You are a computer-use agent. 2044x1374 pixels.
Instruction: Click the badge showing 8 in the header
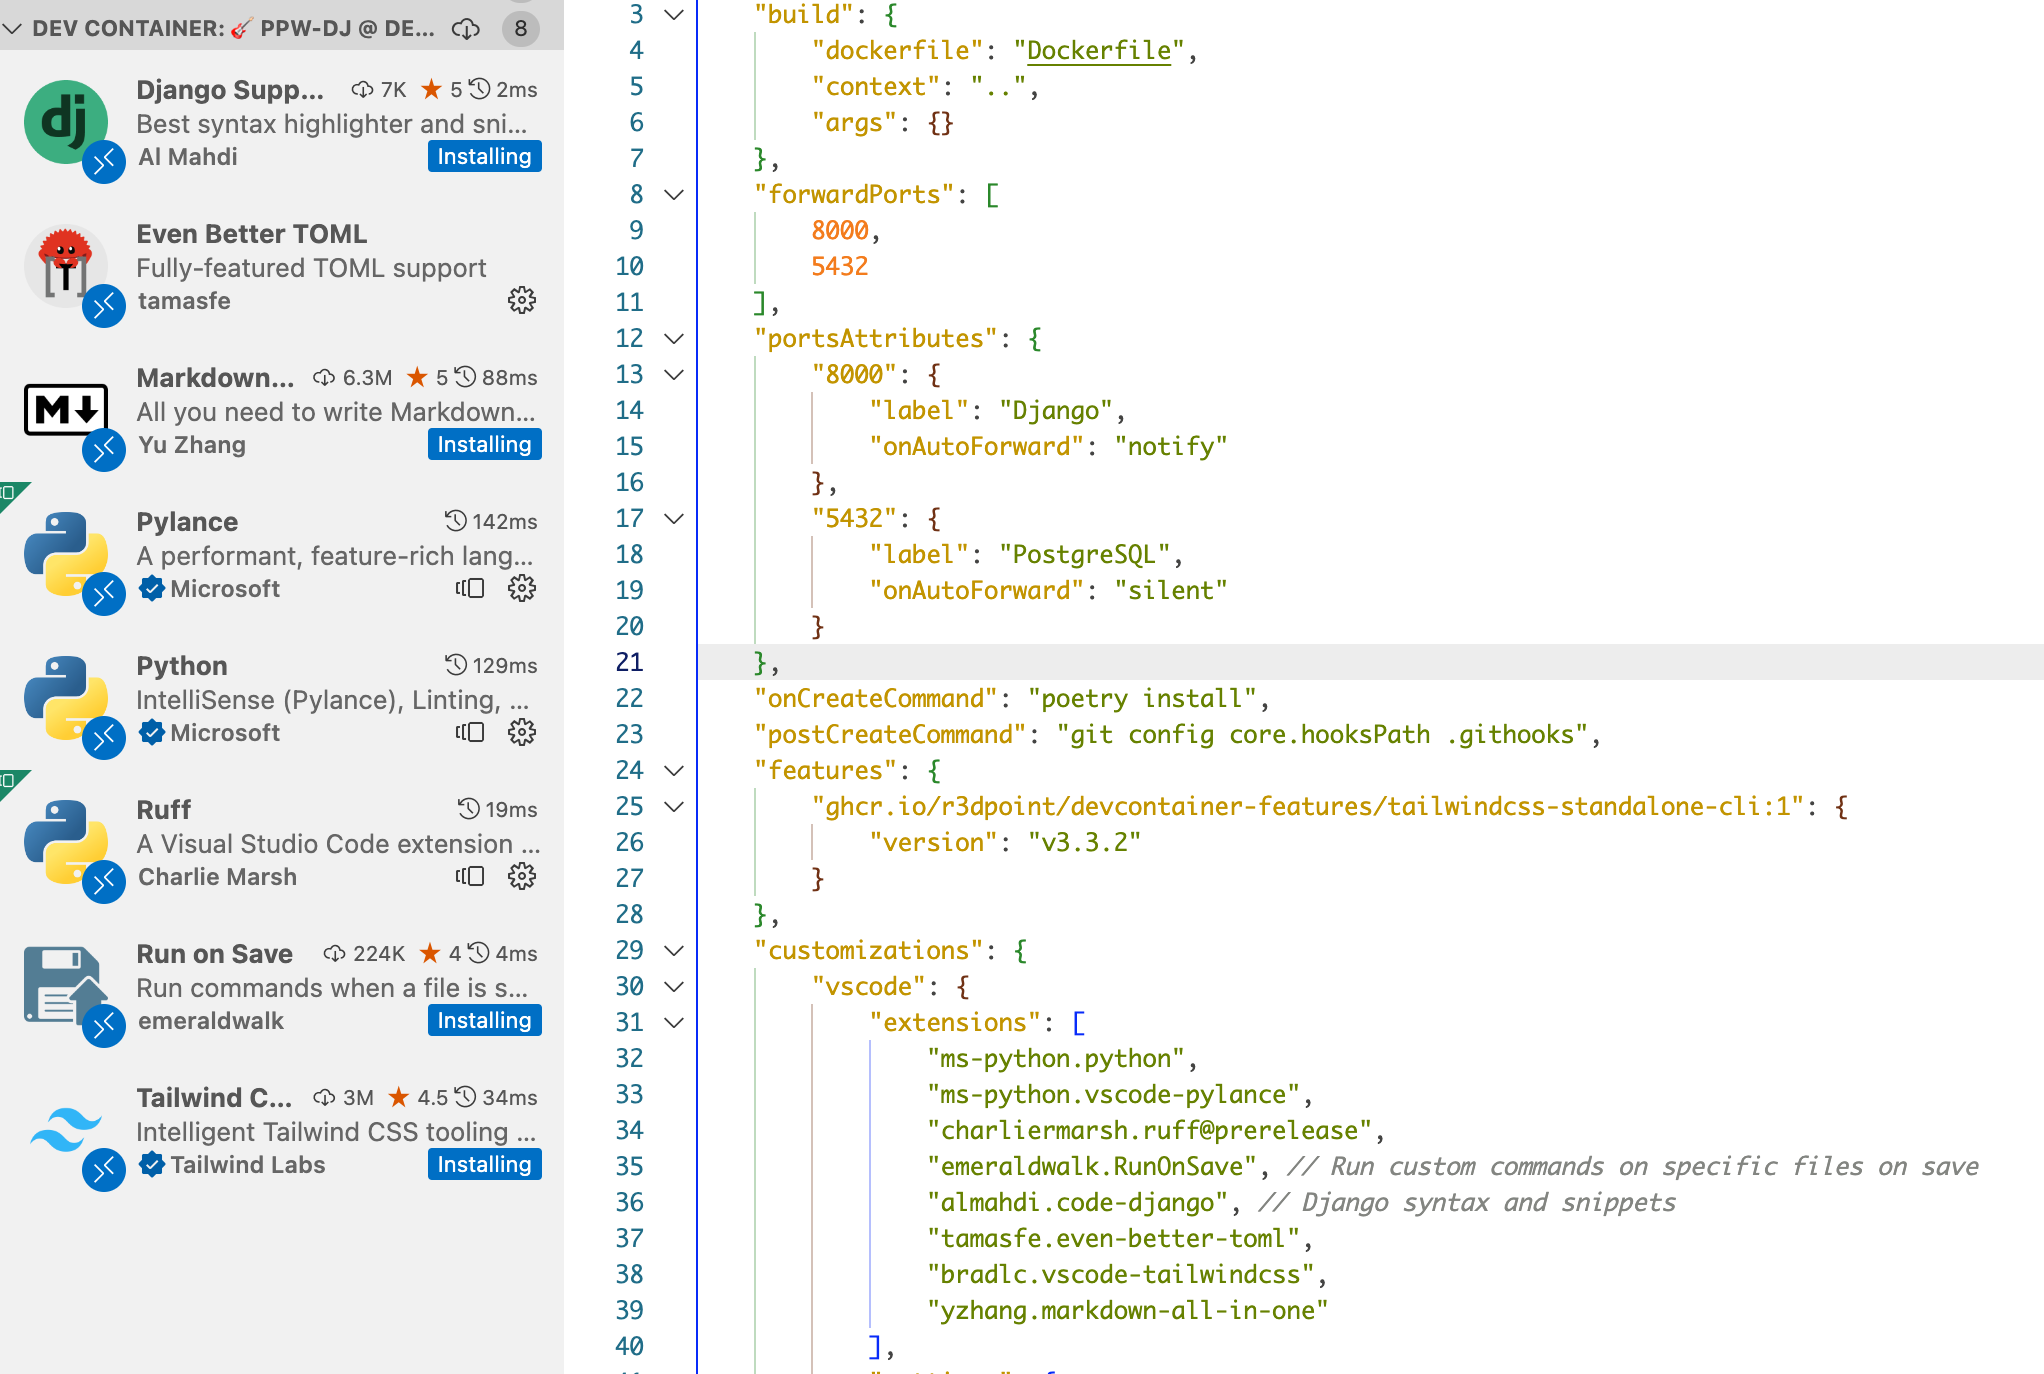pyautogui.click(x=520, y=29)
